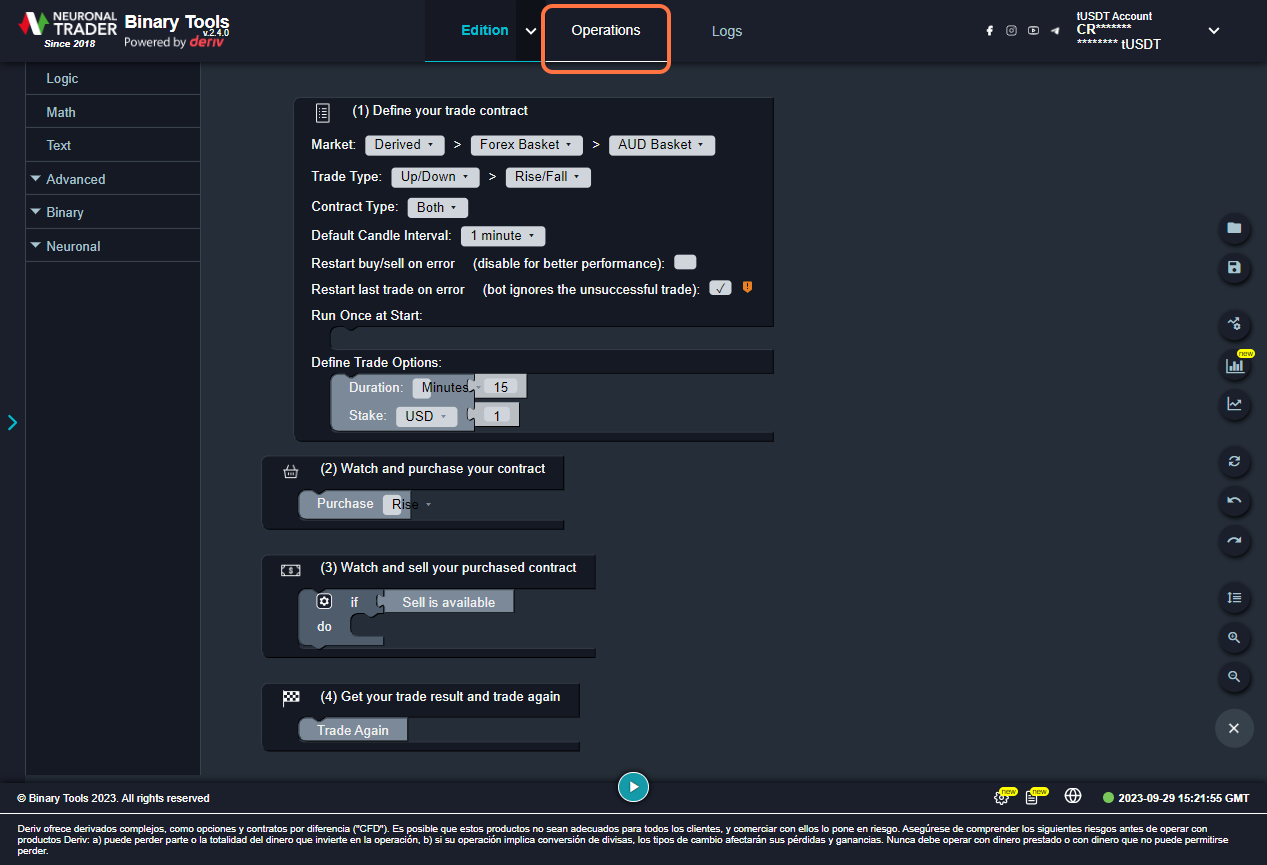Redo the last undone change
The image size is (1267, 865).
(1234, 541)
